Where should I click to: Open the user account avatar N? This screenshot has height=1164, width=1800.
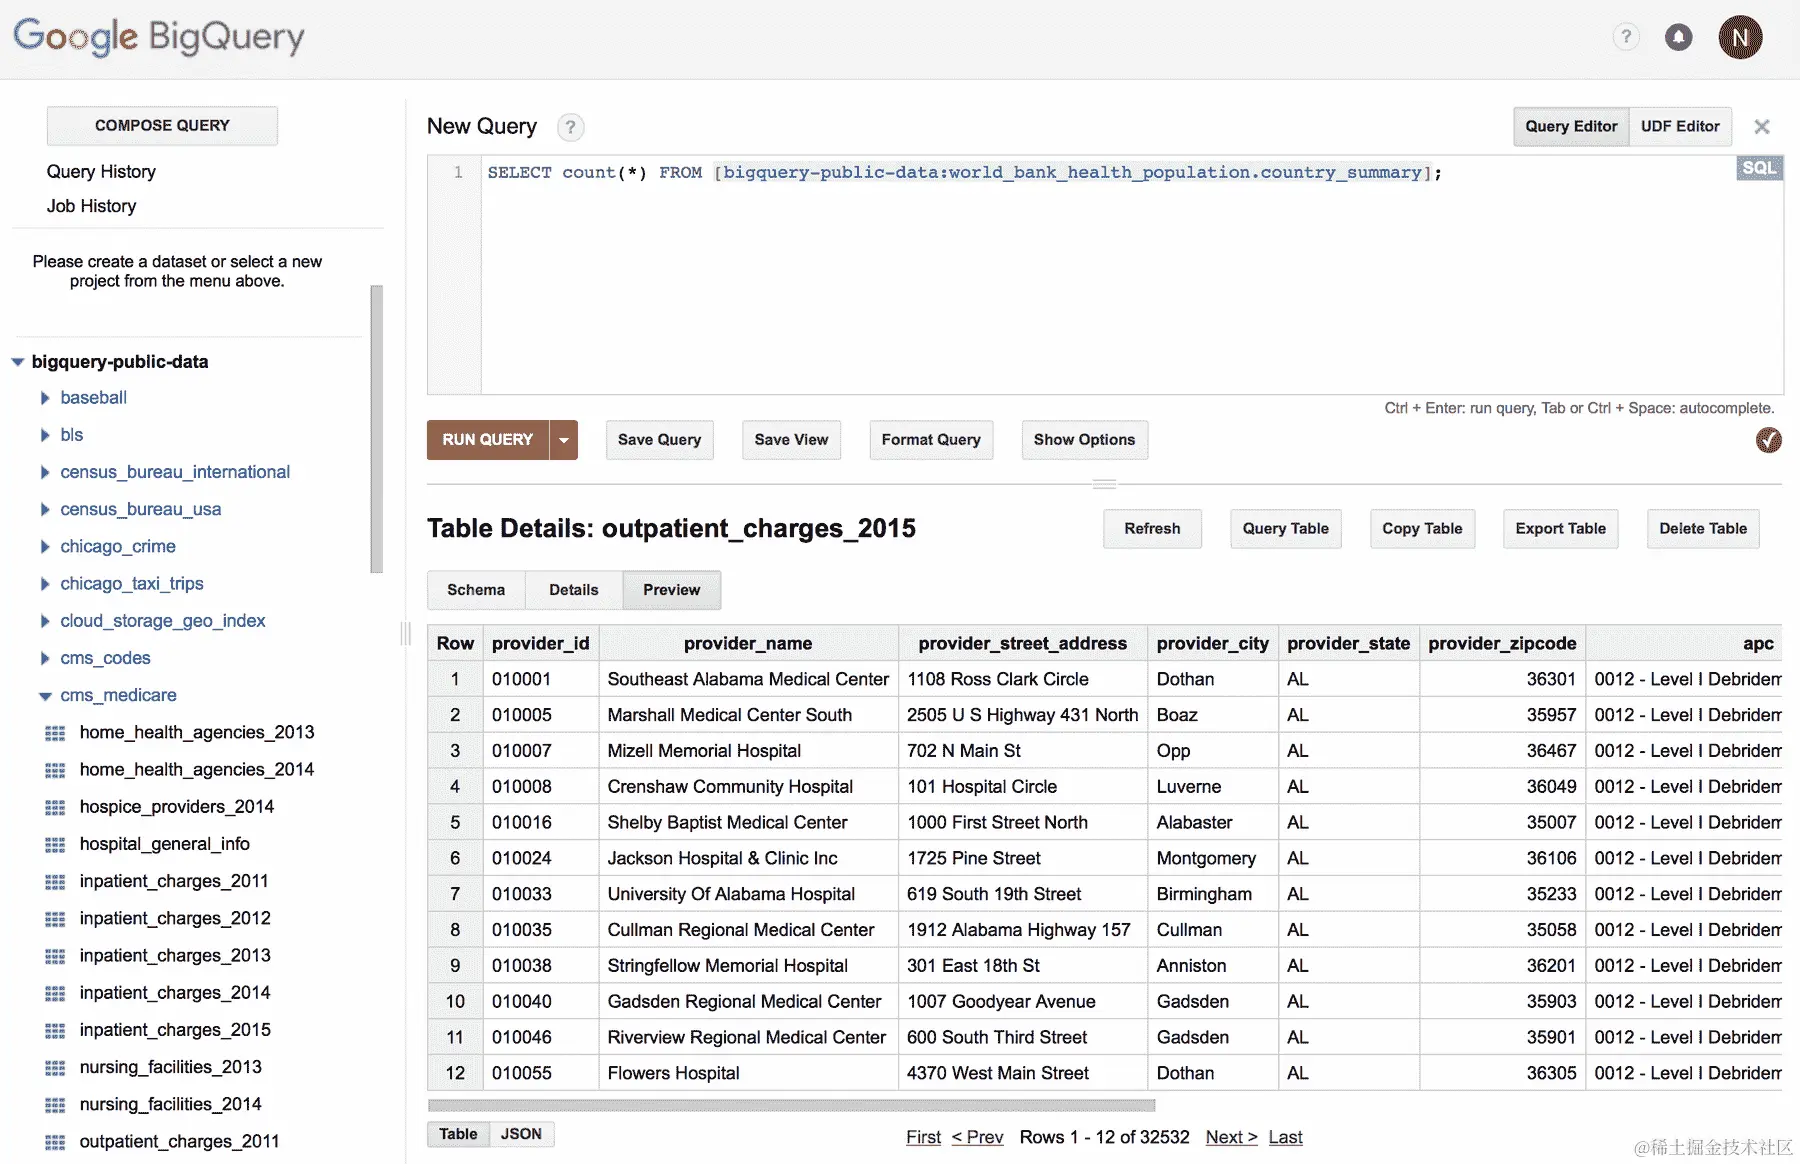(1740, 38)
